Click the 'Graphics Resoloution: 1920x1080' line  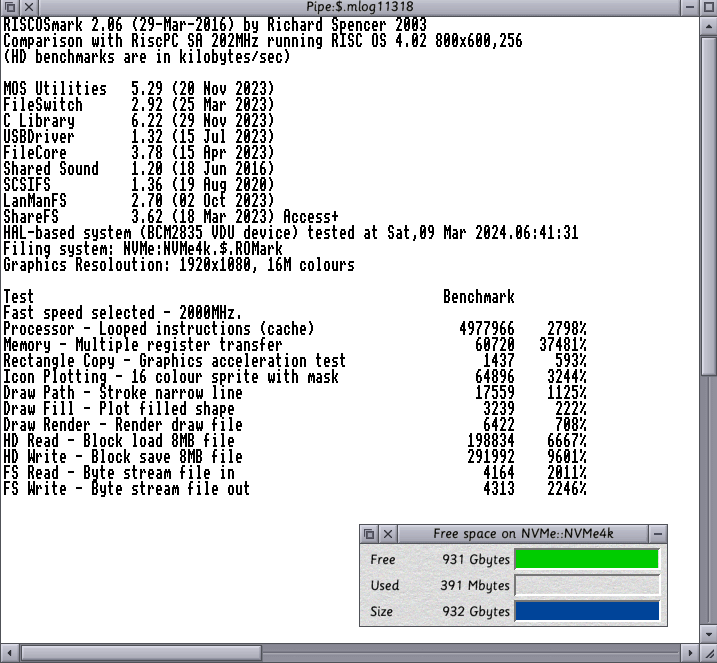pos(179,265)
